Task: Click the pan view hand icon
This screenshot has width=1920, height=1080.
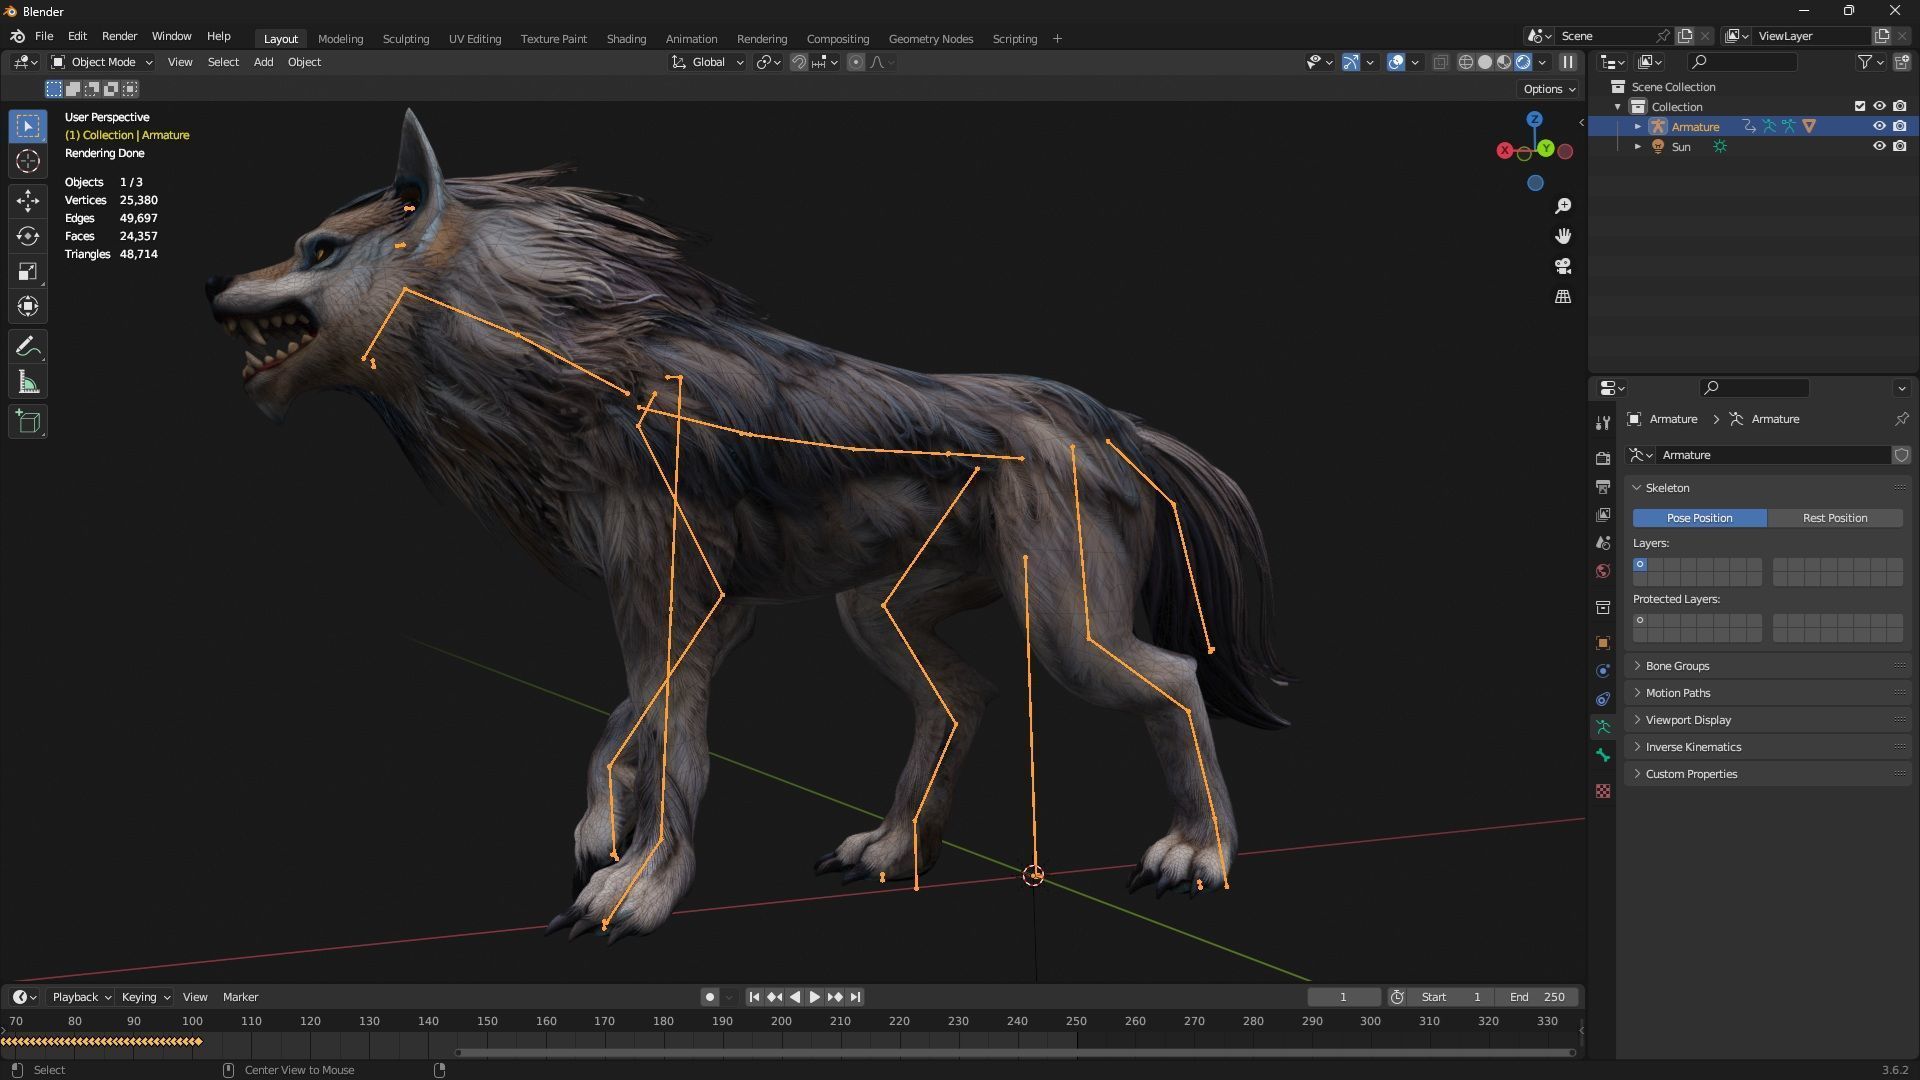Action: pyautogui.click(x=1563, y=236)
